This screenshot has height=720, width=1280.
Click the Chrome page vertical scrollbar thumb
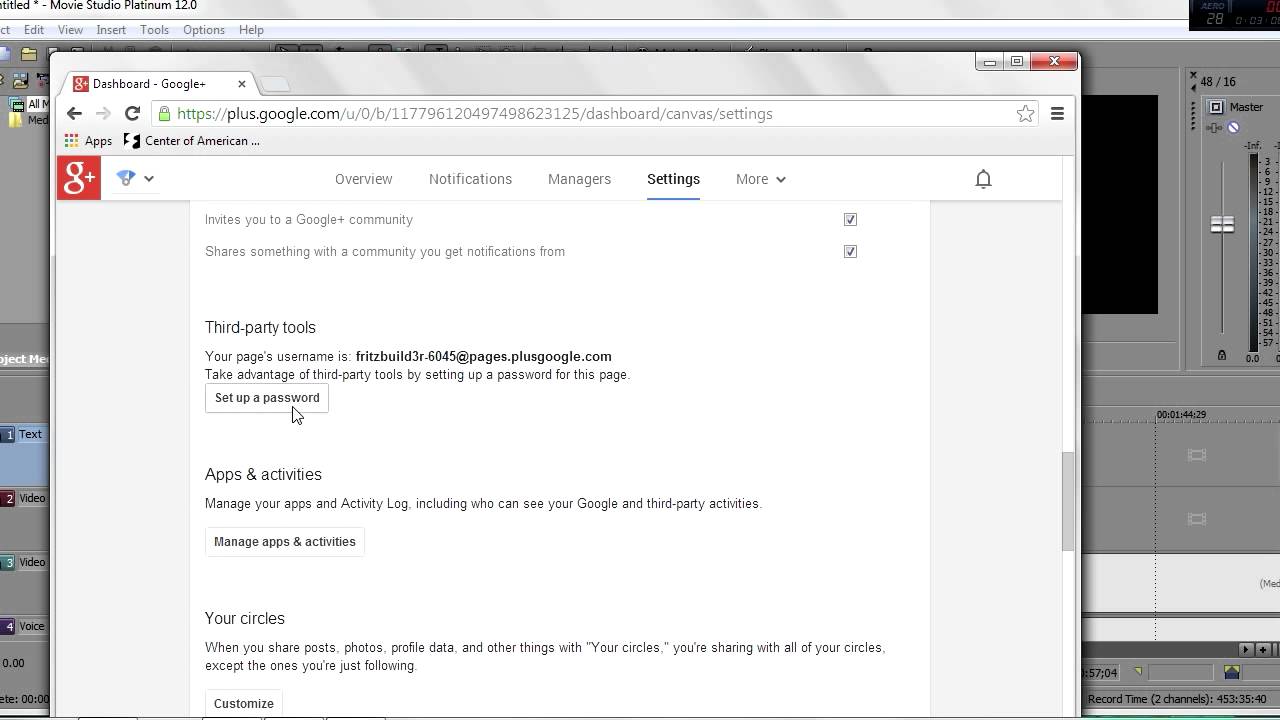click(x=1067, y=501)
